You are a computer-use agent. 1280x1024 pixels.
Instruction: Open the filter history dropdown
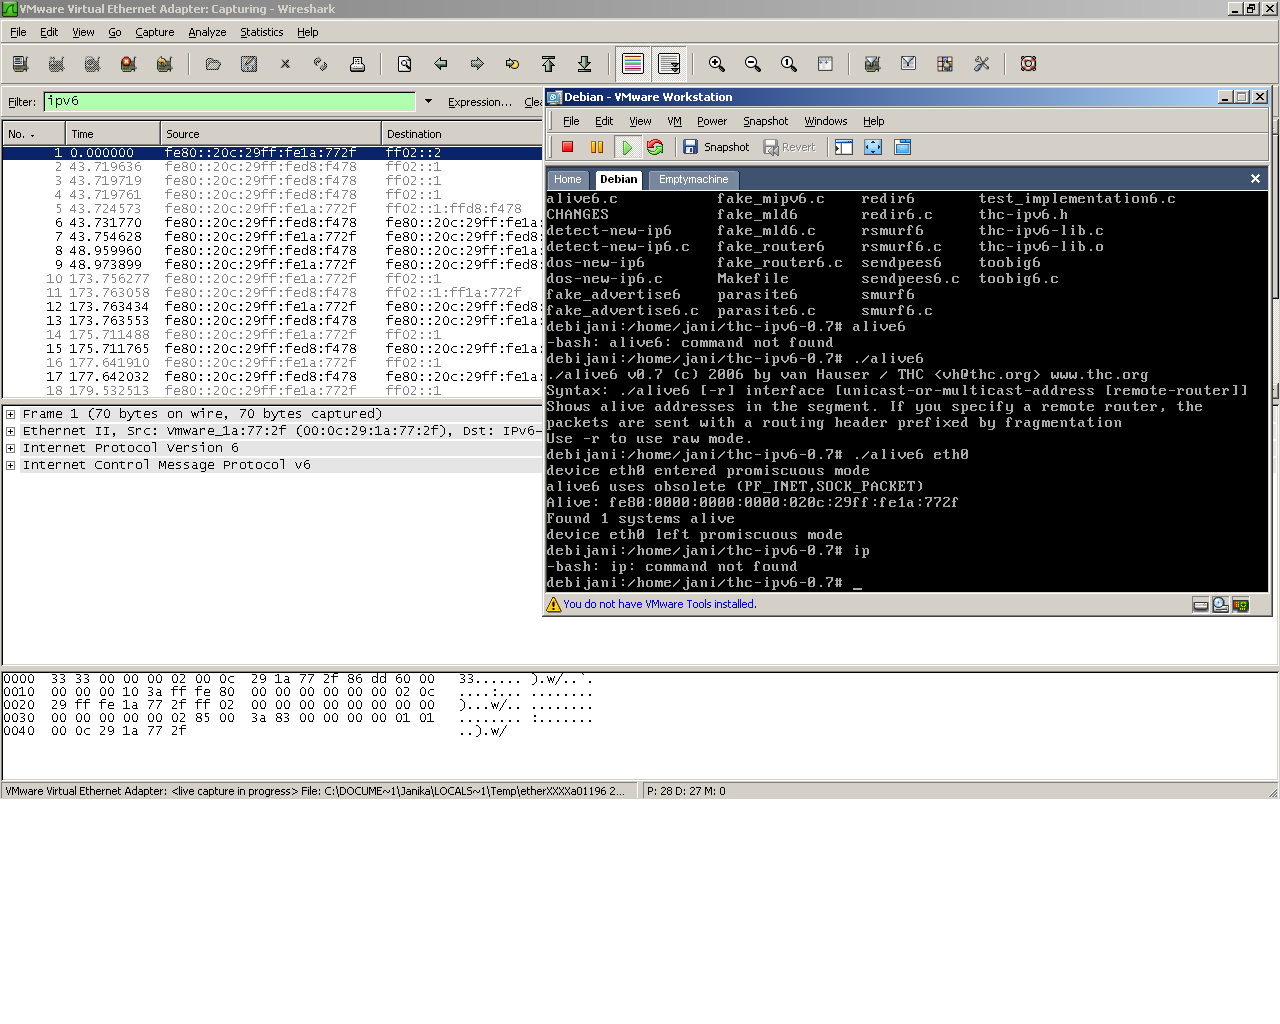click(x=428, y=101)
